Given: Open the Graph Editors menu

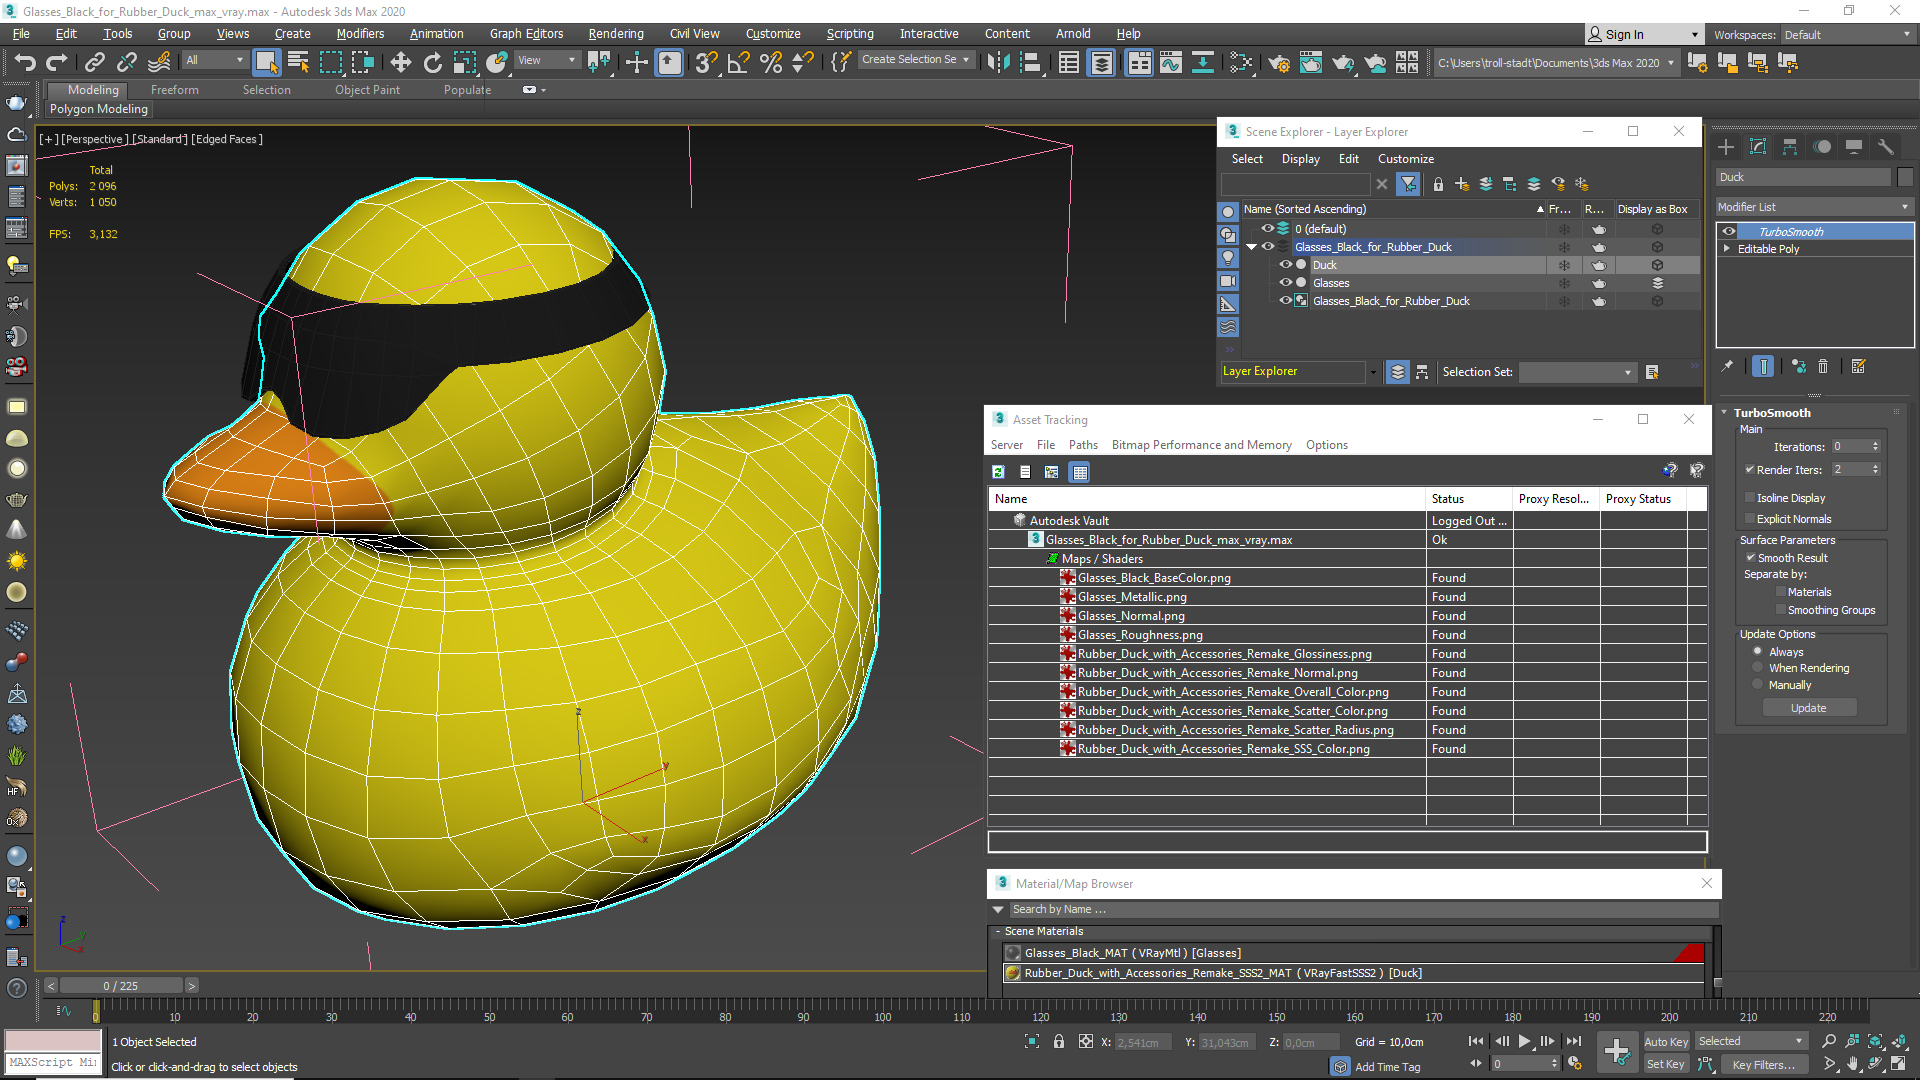Looking at the screenshot, I should (526, 33).
